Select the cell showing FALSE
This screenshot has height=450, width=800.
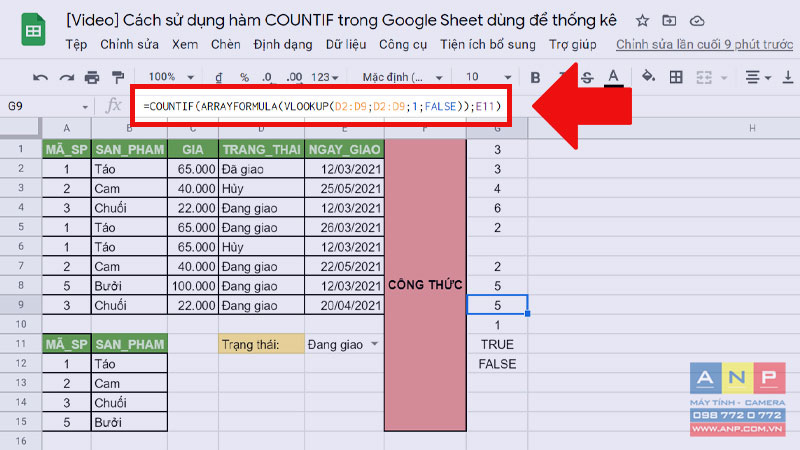tap(497, 364)
